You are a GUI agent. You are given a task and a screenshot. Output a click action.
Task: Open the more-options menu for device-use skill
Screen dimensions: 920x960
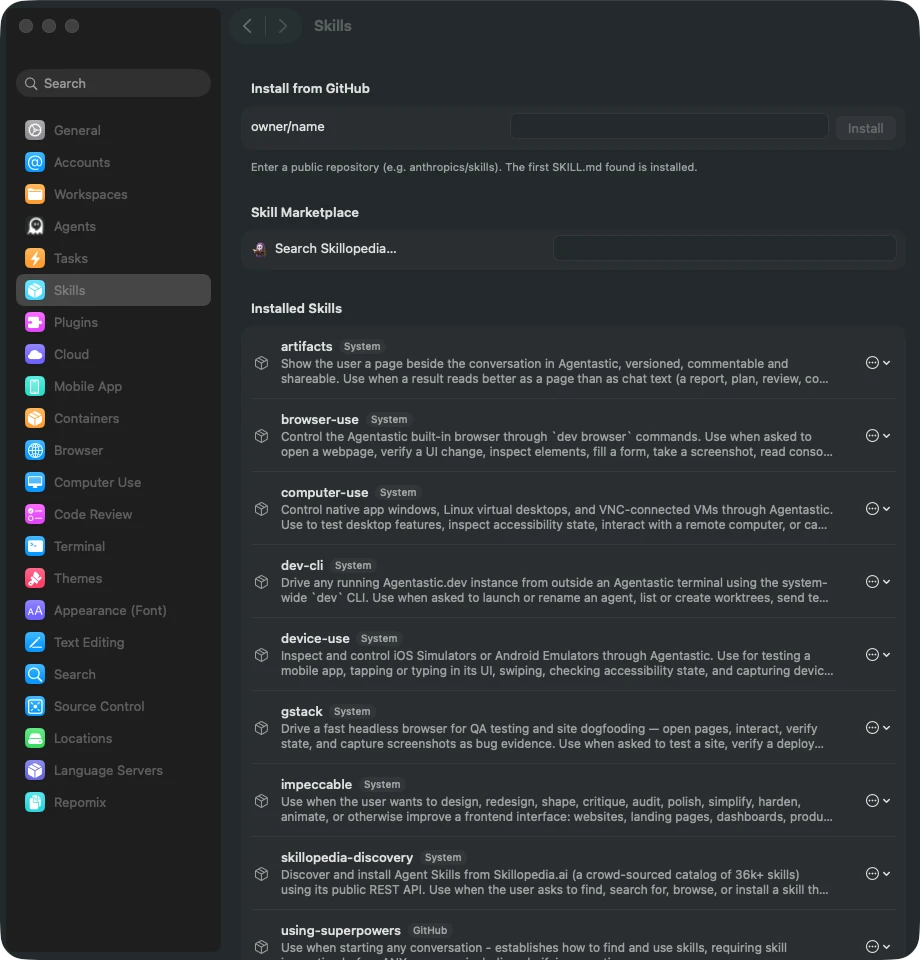pyautogui.click(x=878, y=654)
